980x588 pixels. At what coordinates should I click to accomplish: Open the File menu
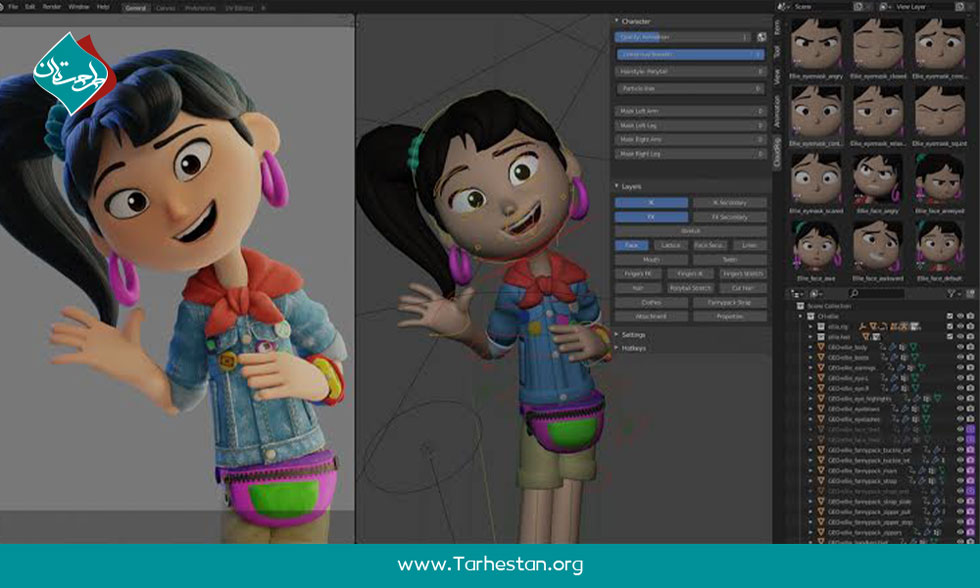(13, 6)
